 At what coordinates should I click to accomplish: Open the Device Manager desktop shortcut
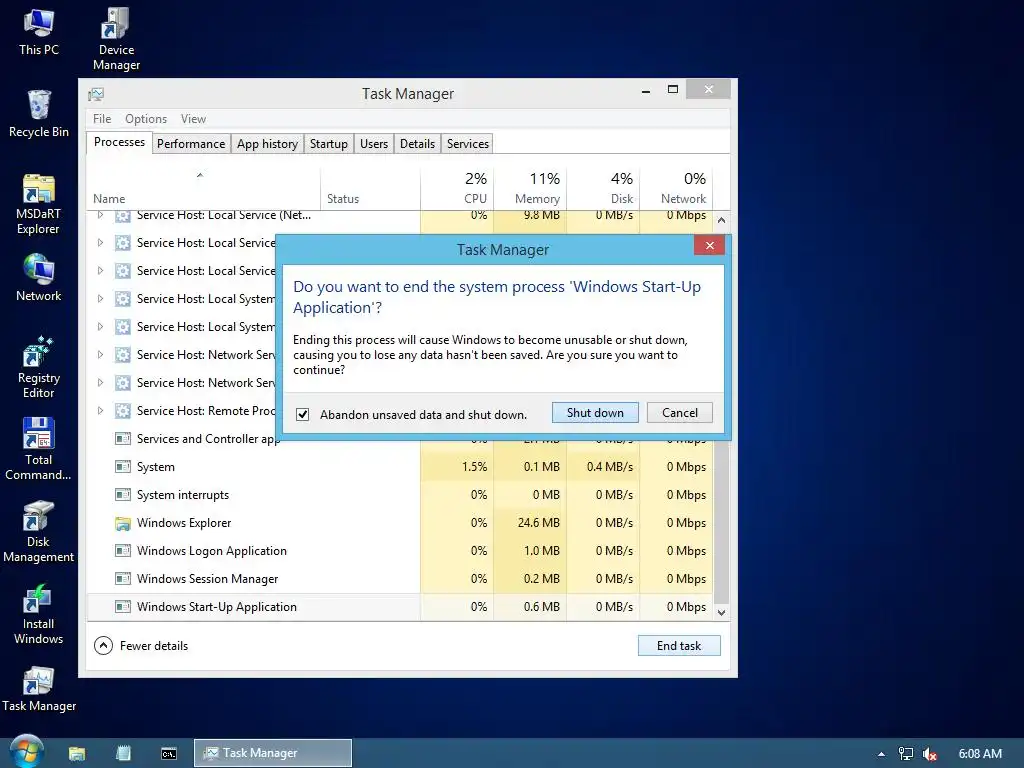116,38
